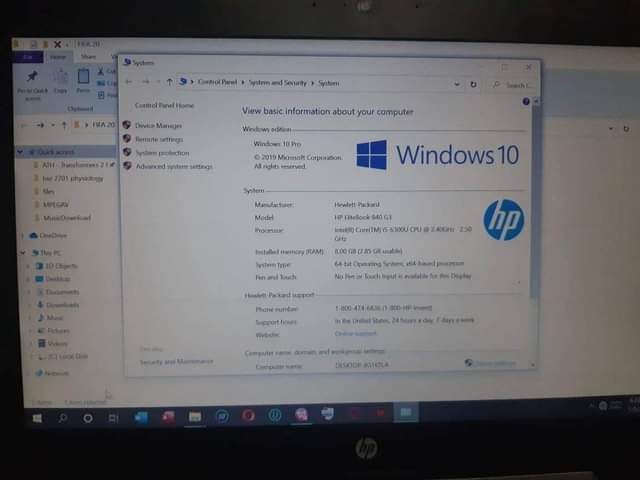The image size is (640, 480).
Task: Select This PC in navigation pane
Action: pos(51,253)
